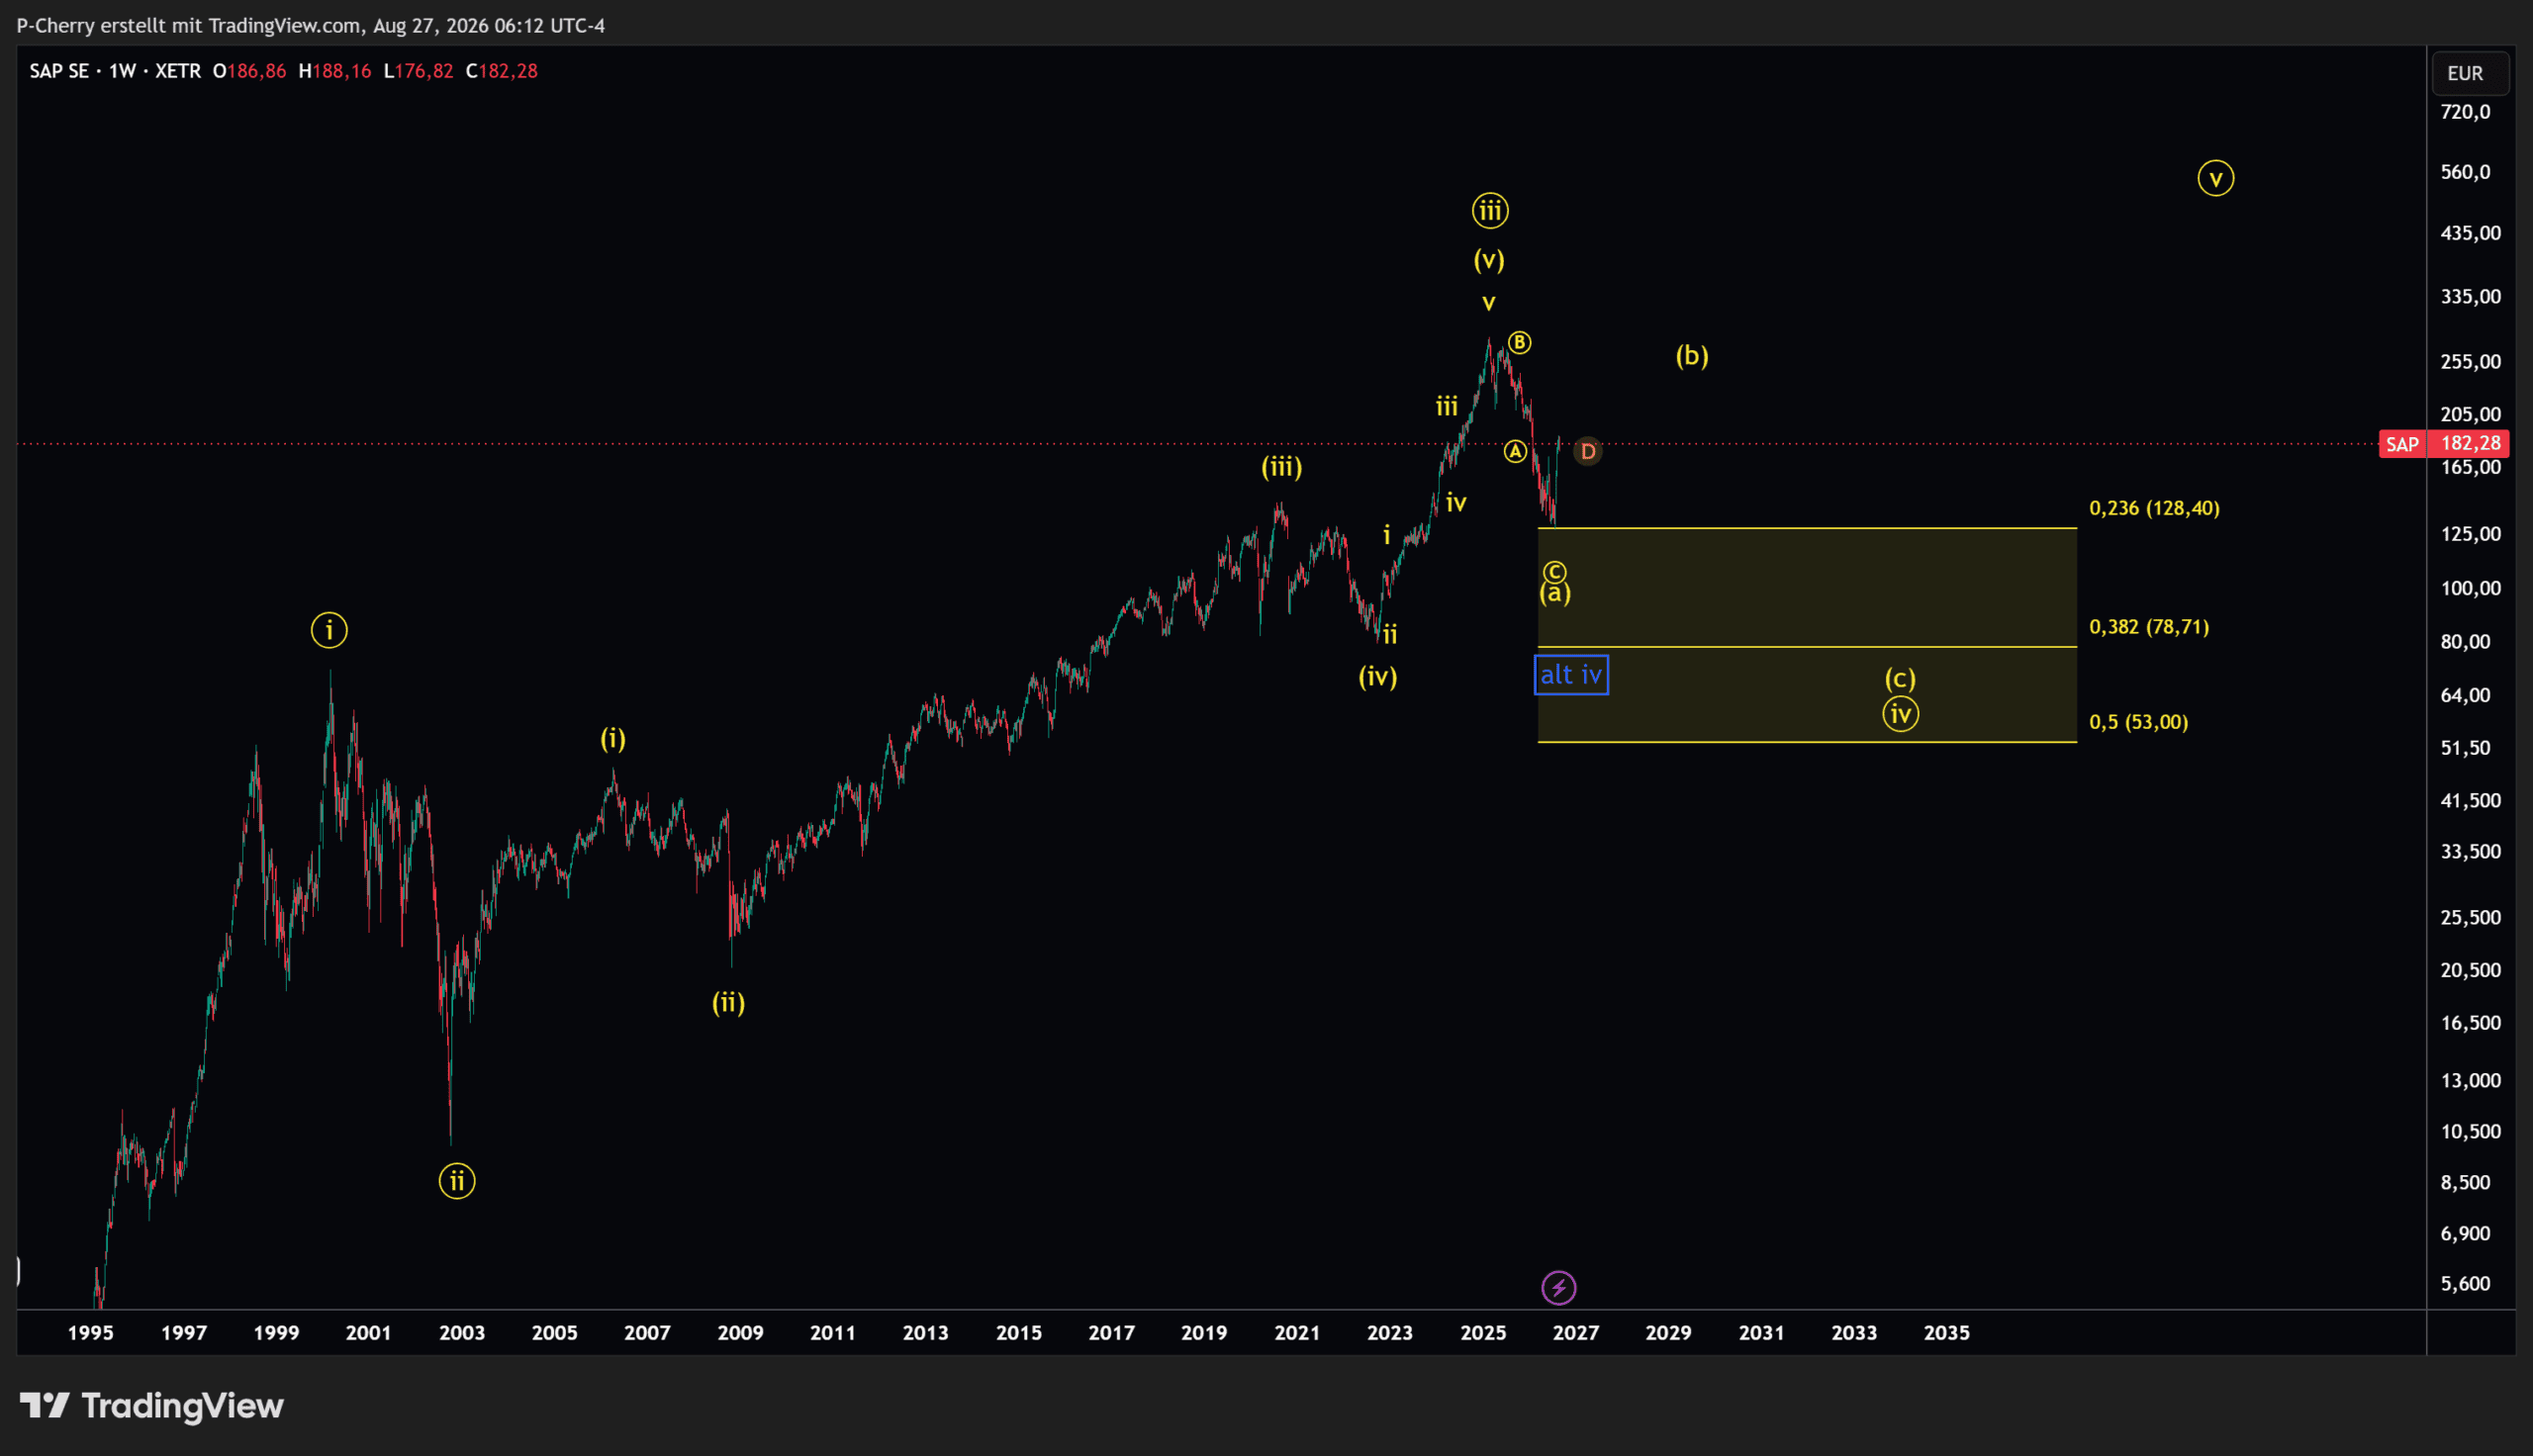Viewport: 2533px width, 1456px height.
Task: Click the year '2015' on the time axis
Action: [x=1019, y=1333]
